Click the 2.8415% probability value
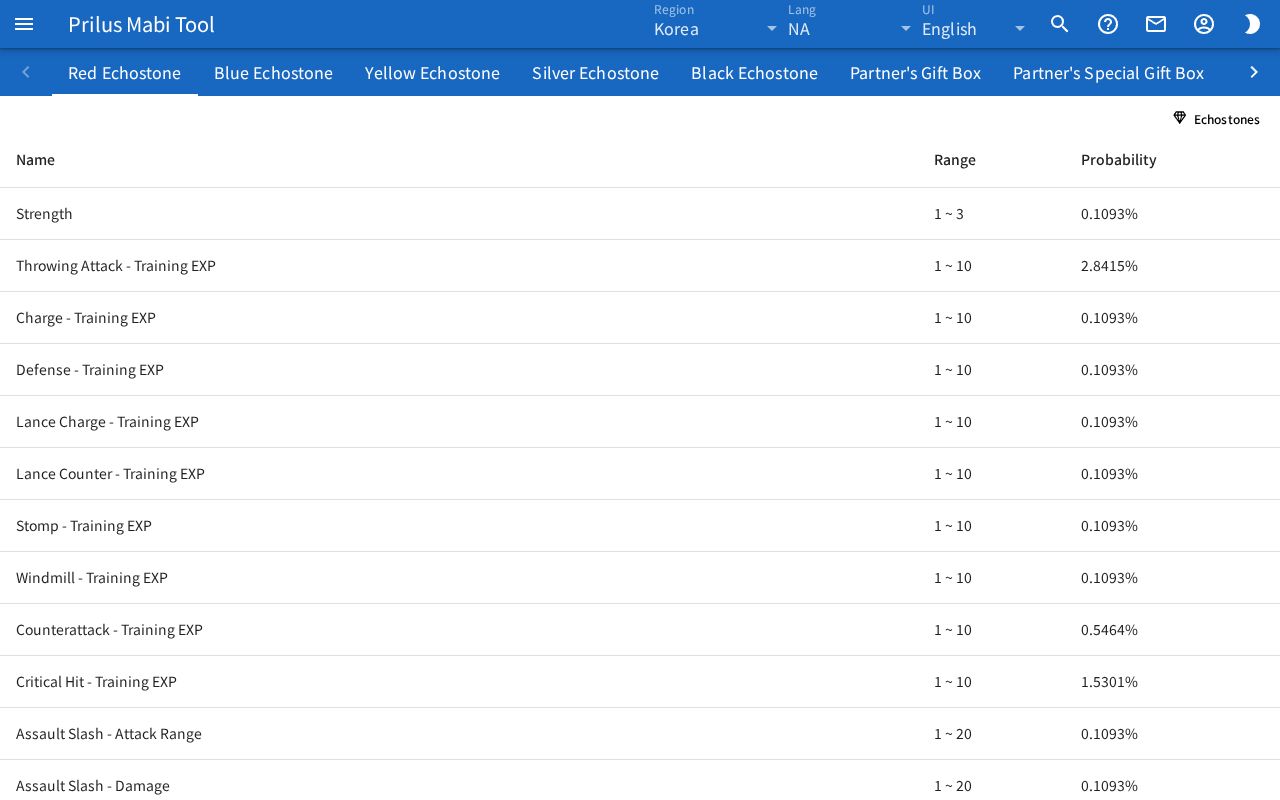The height and width of the screenshot is (800, 1280). pyautogui.click(x=1109, y=266)
